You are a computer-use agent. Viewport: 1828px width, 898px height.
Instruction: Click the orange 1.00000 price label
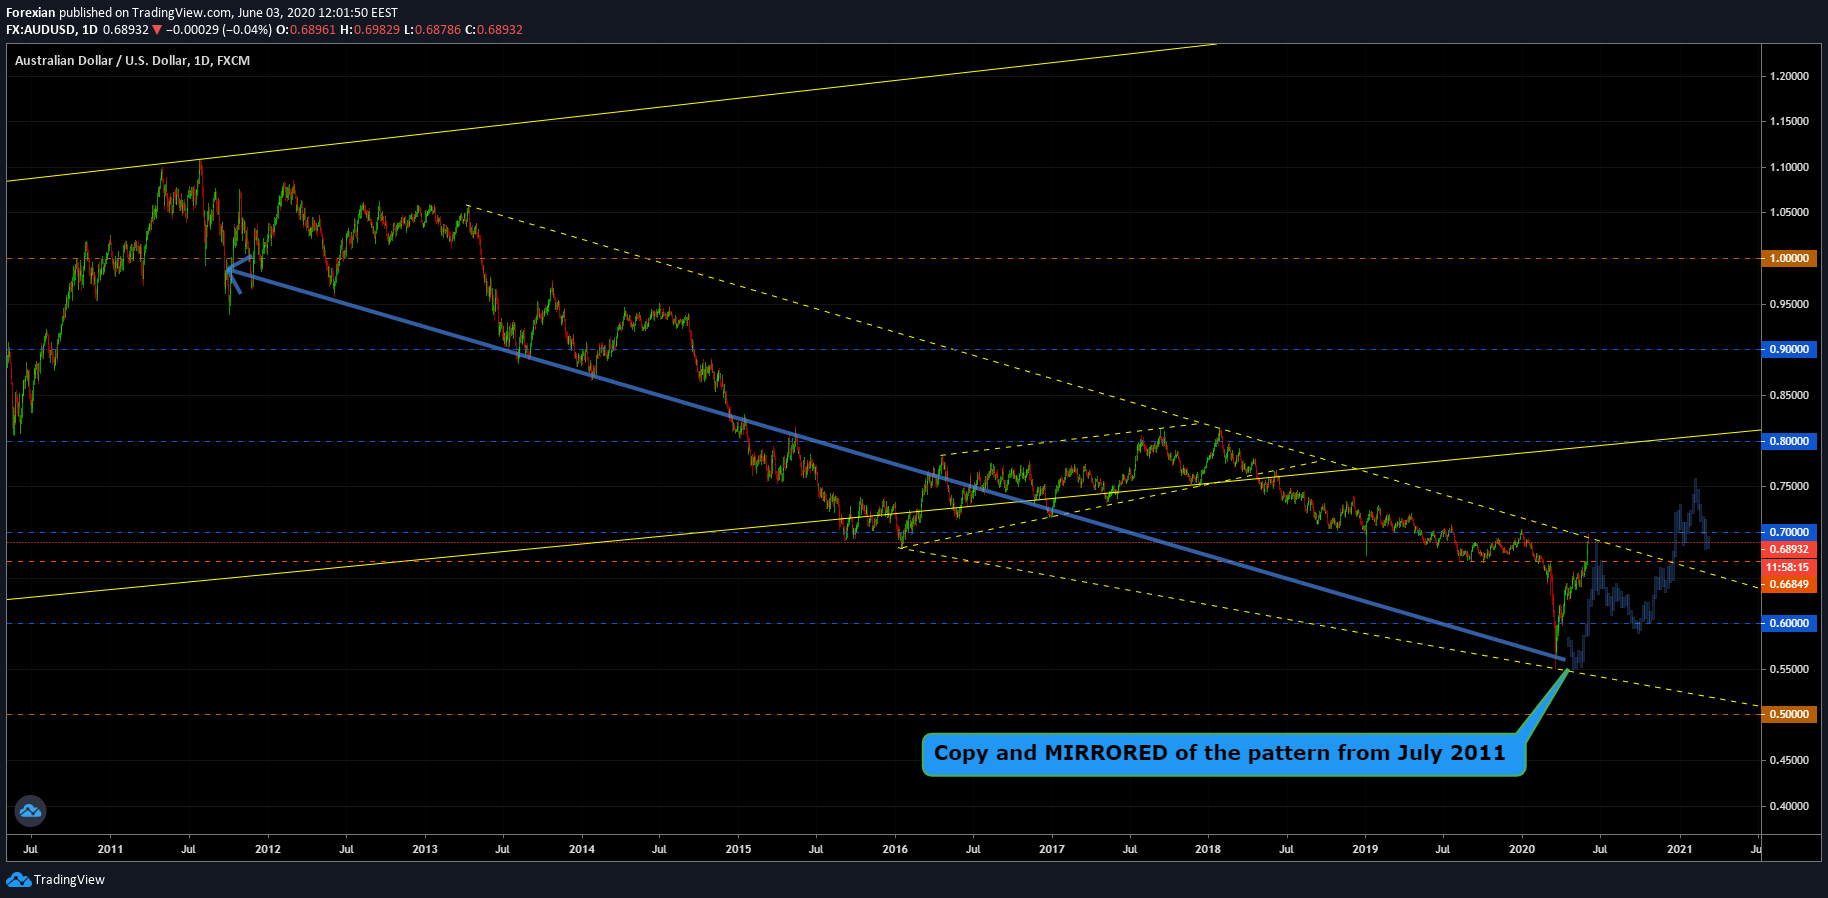pyautogui.click(x=1789, y=258)
